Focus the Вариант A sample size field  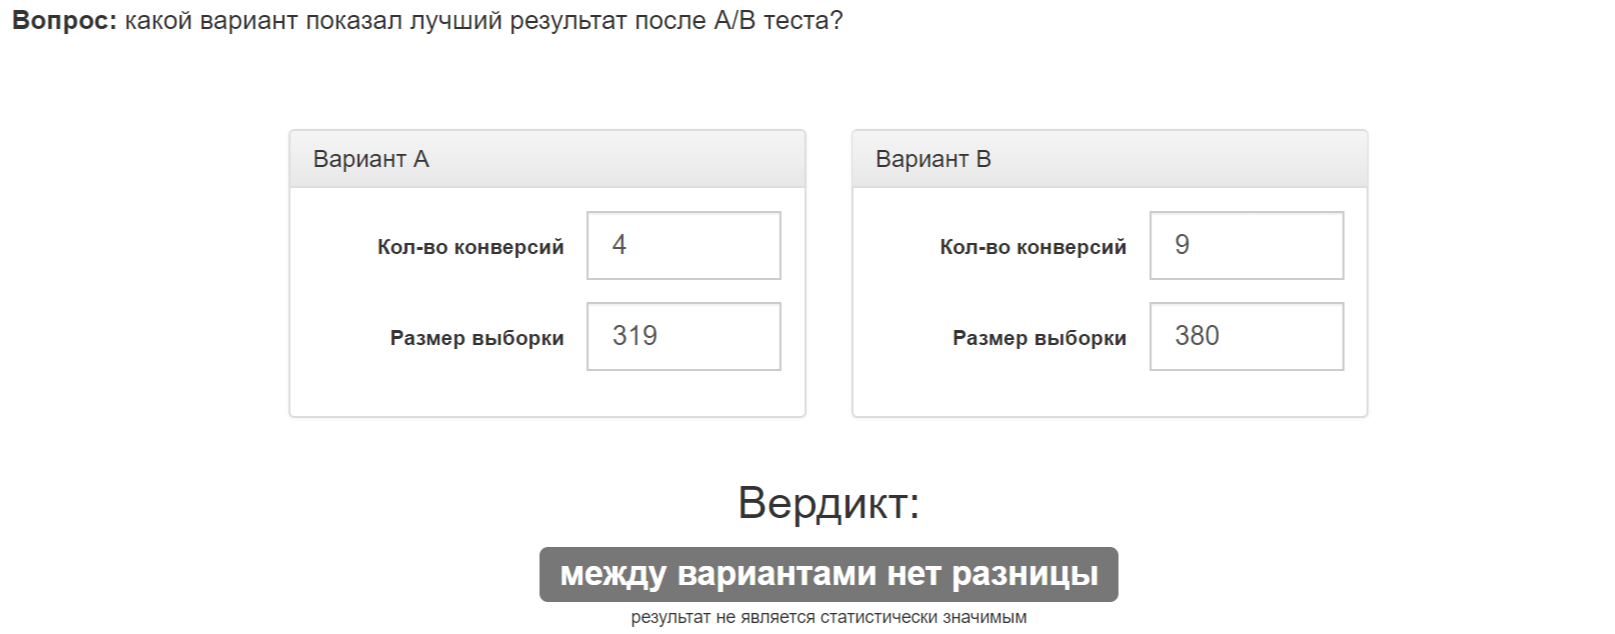coord(683,336)
